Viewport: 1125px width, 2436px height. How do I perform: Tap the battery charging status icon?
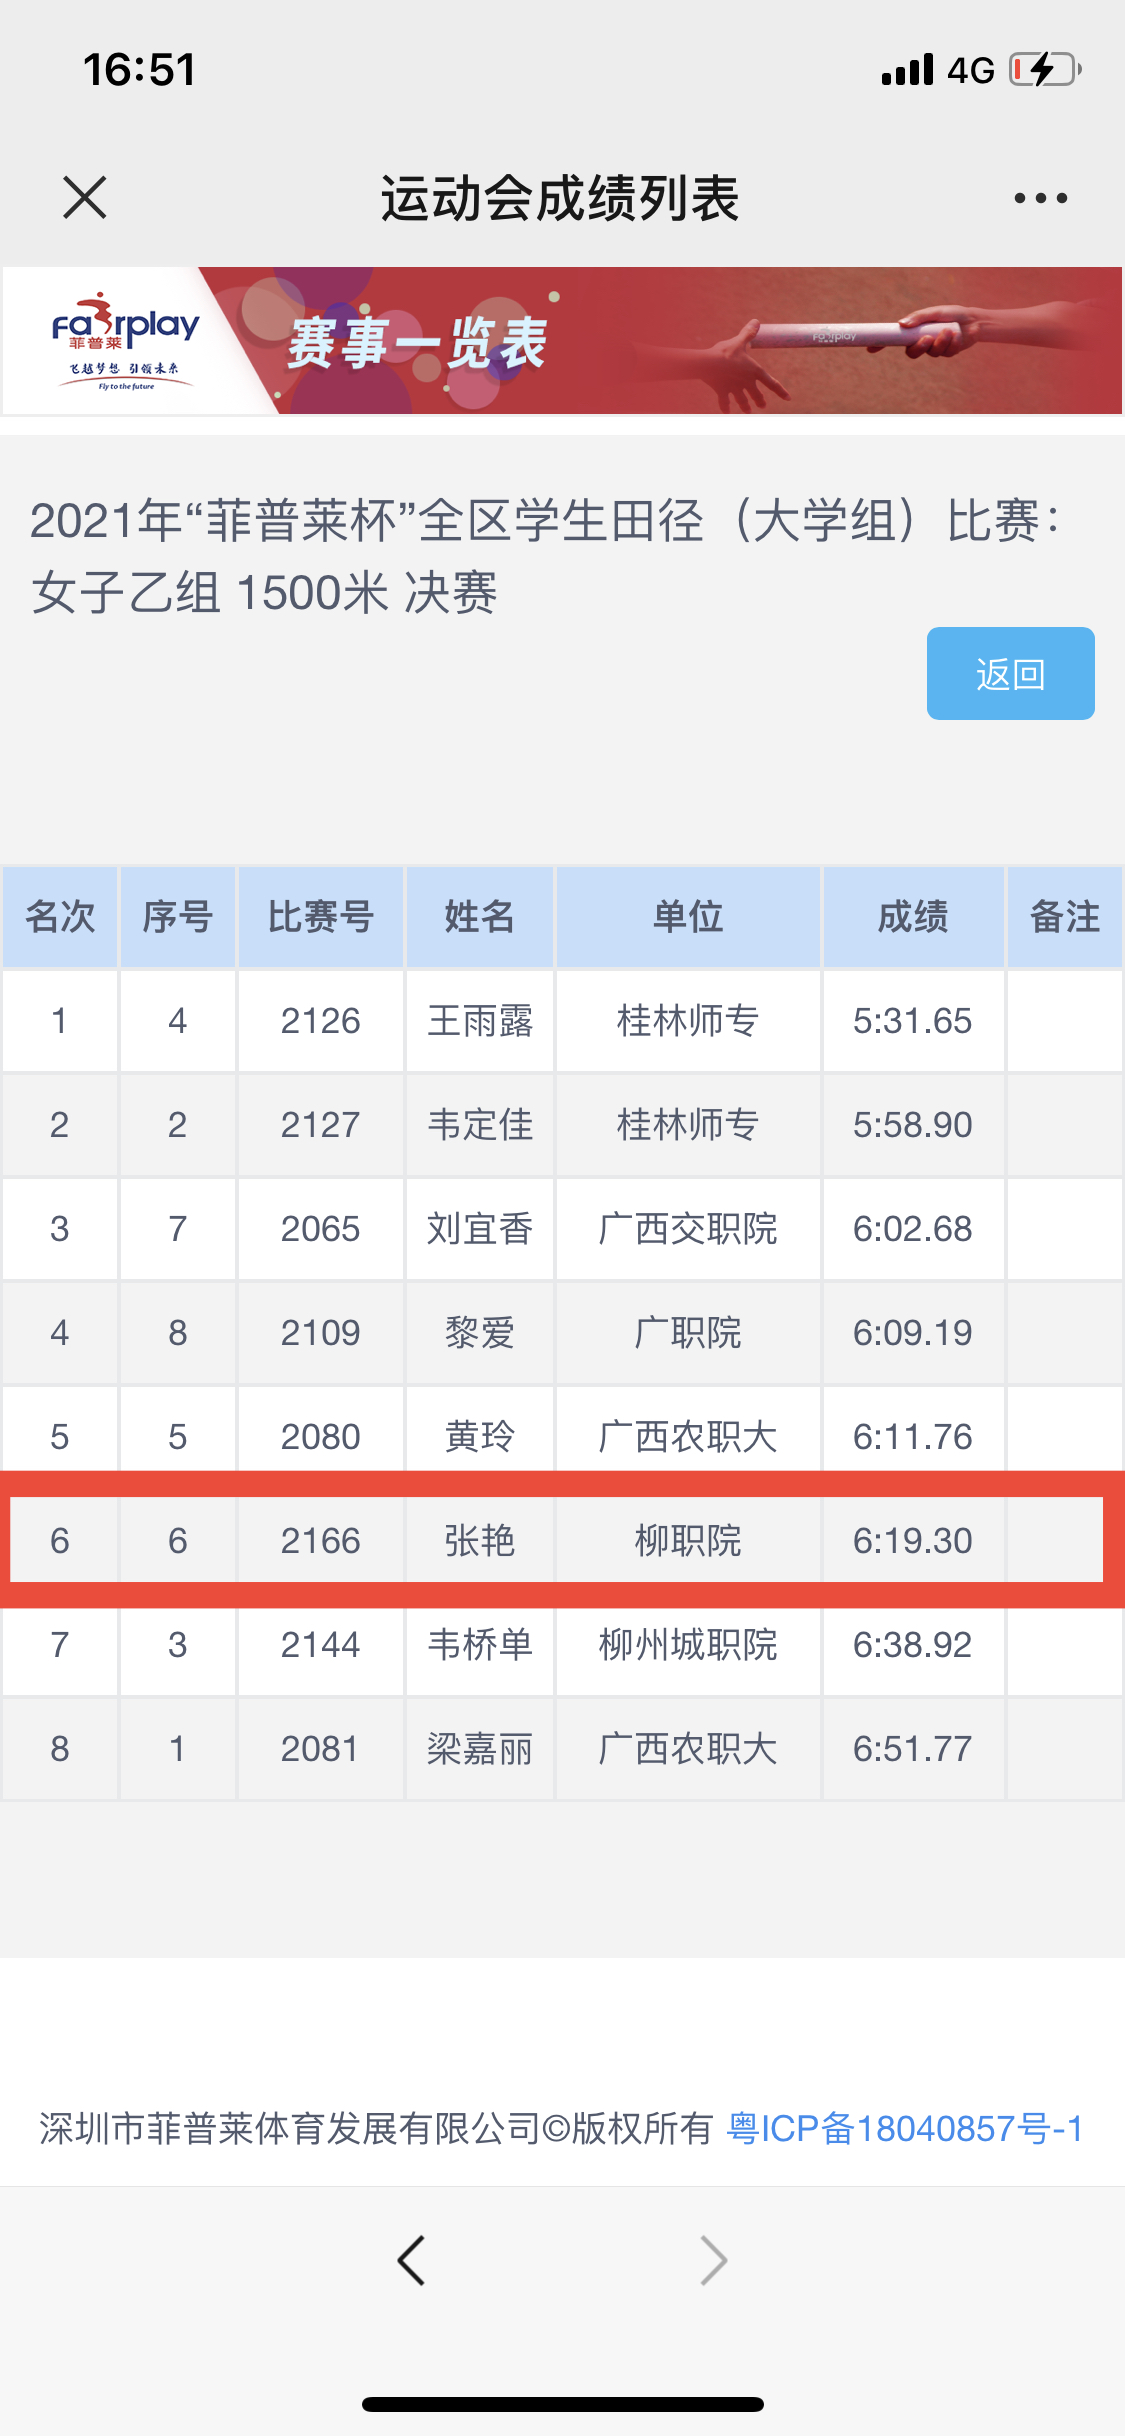coord(1045,70)
